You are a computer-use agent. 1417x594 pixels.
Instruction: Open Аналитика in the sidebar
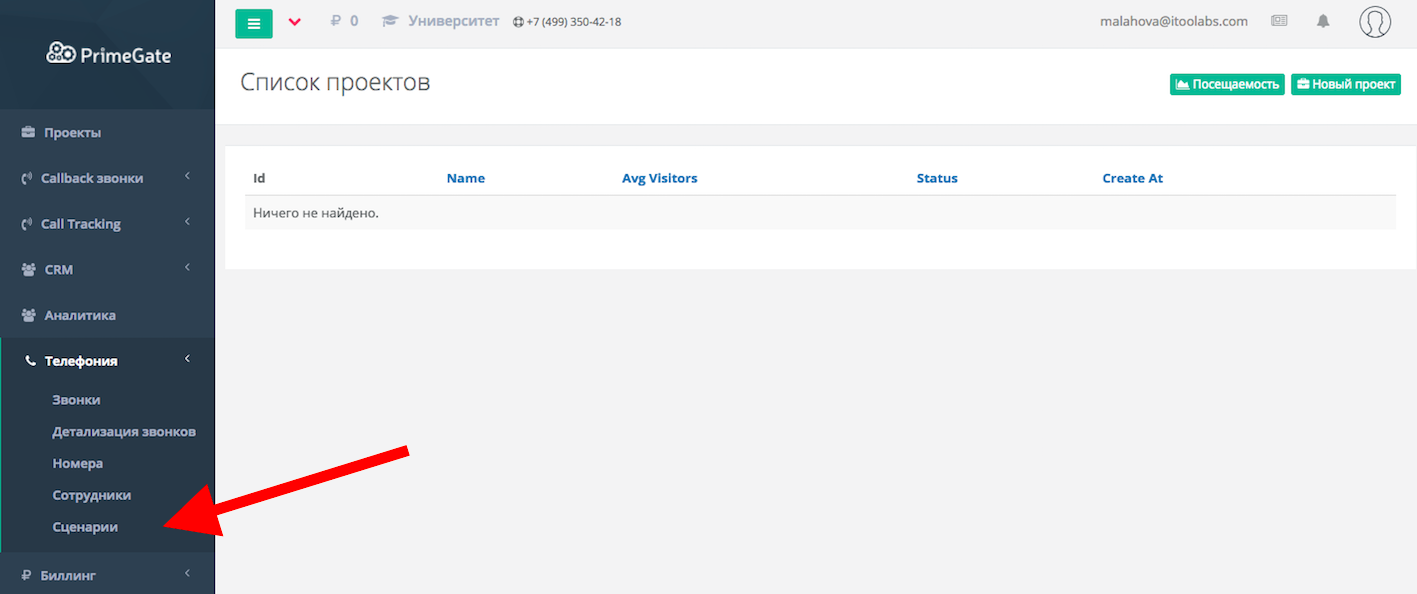click(80, 315)
